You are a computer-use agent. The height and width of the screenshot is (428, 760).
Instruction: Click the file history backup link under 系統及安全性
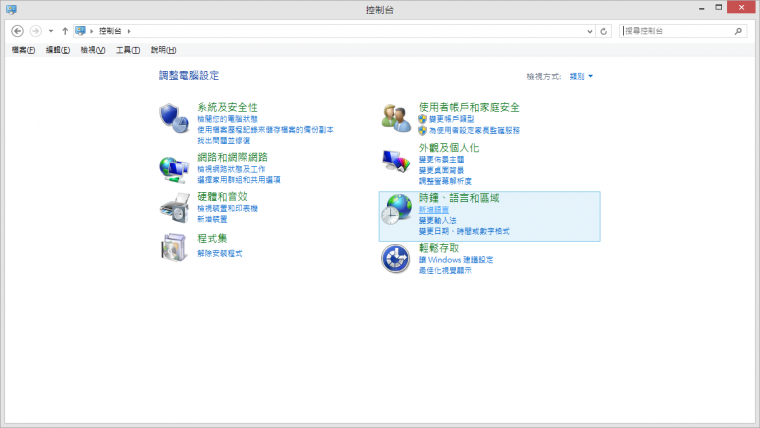coord(265,130)
